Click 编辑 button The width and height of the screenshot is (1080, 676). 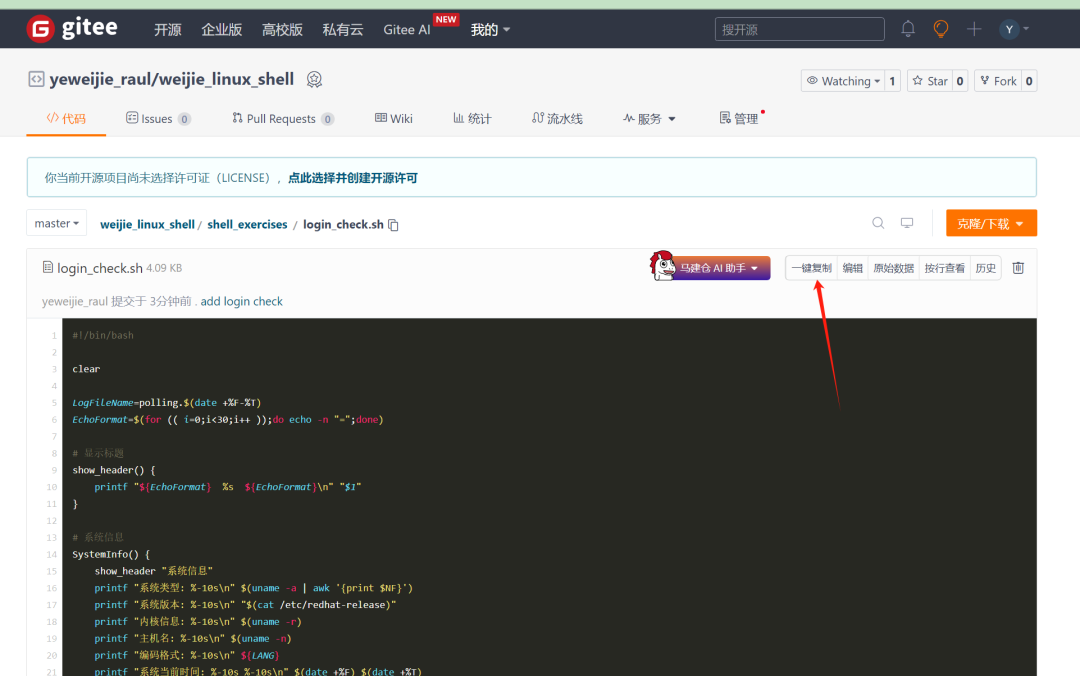[852, 268]
